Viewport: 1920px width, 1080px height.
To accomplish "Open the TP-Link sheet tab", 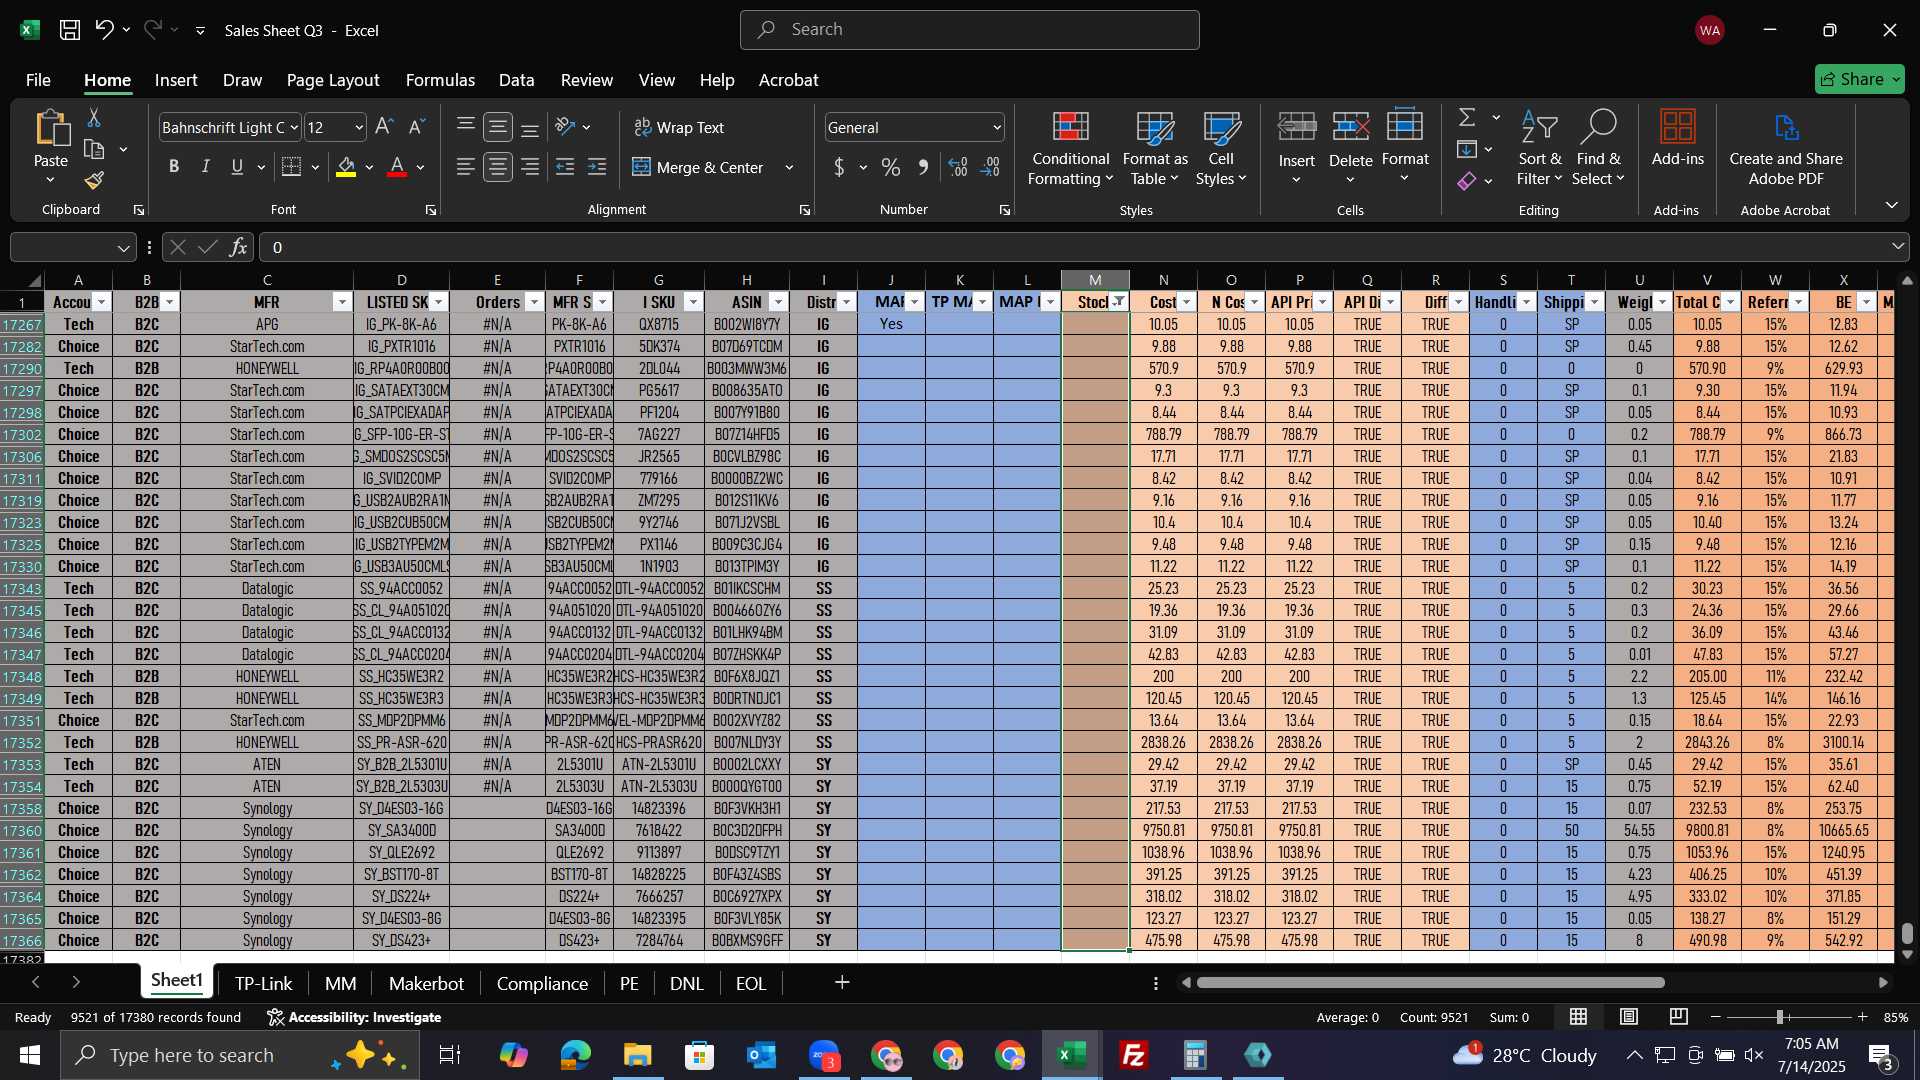I will pyautogui.click(x=263, y=983).
